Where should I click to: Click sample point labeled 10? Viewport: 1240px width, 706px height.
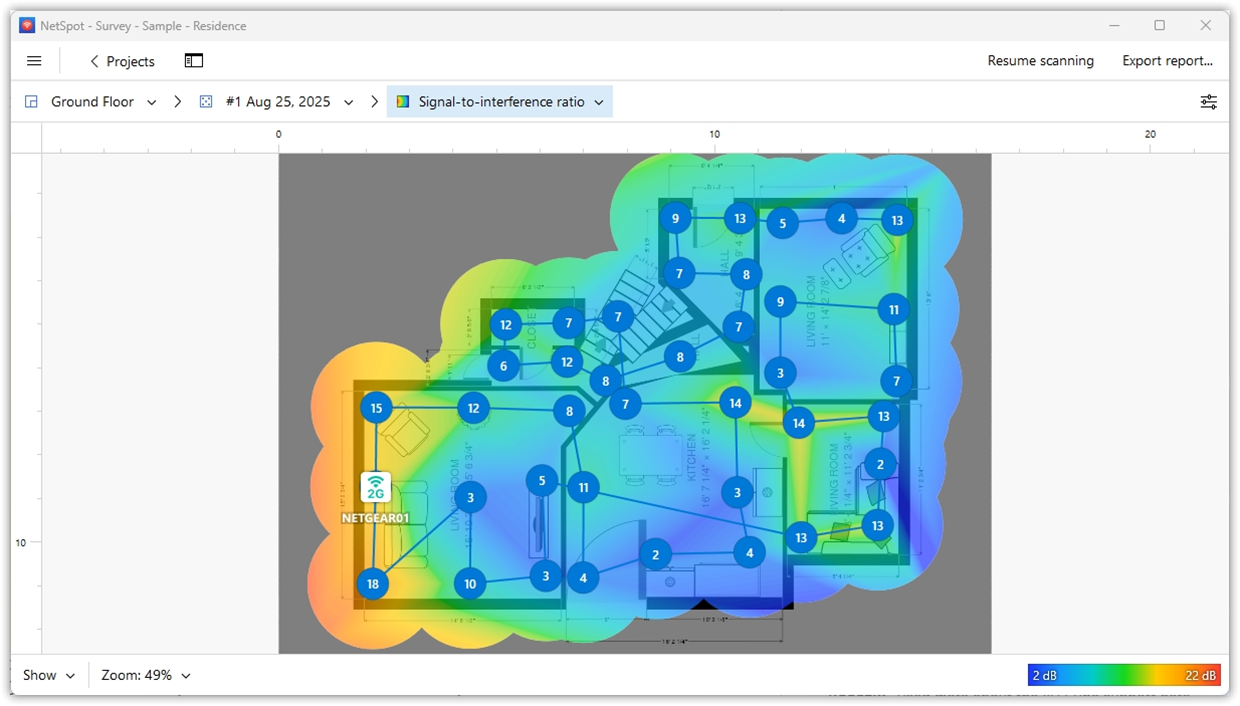pos(470,584)
